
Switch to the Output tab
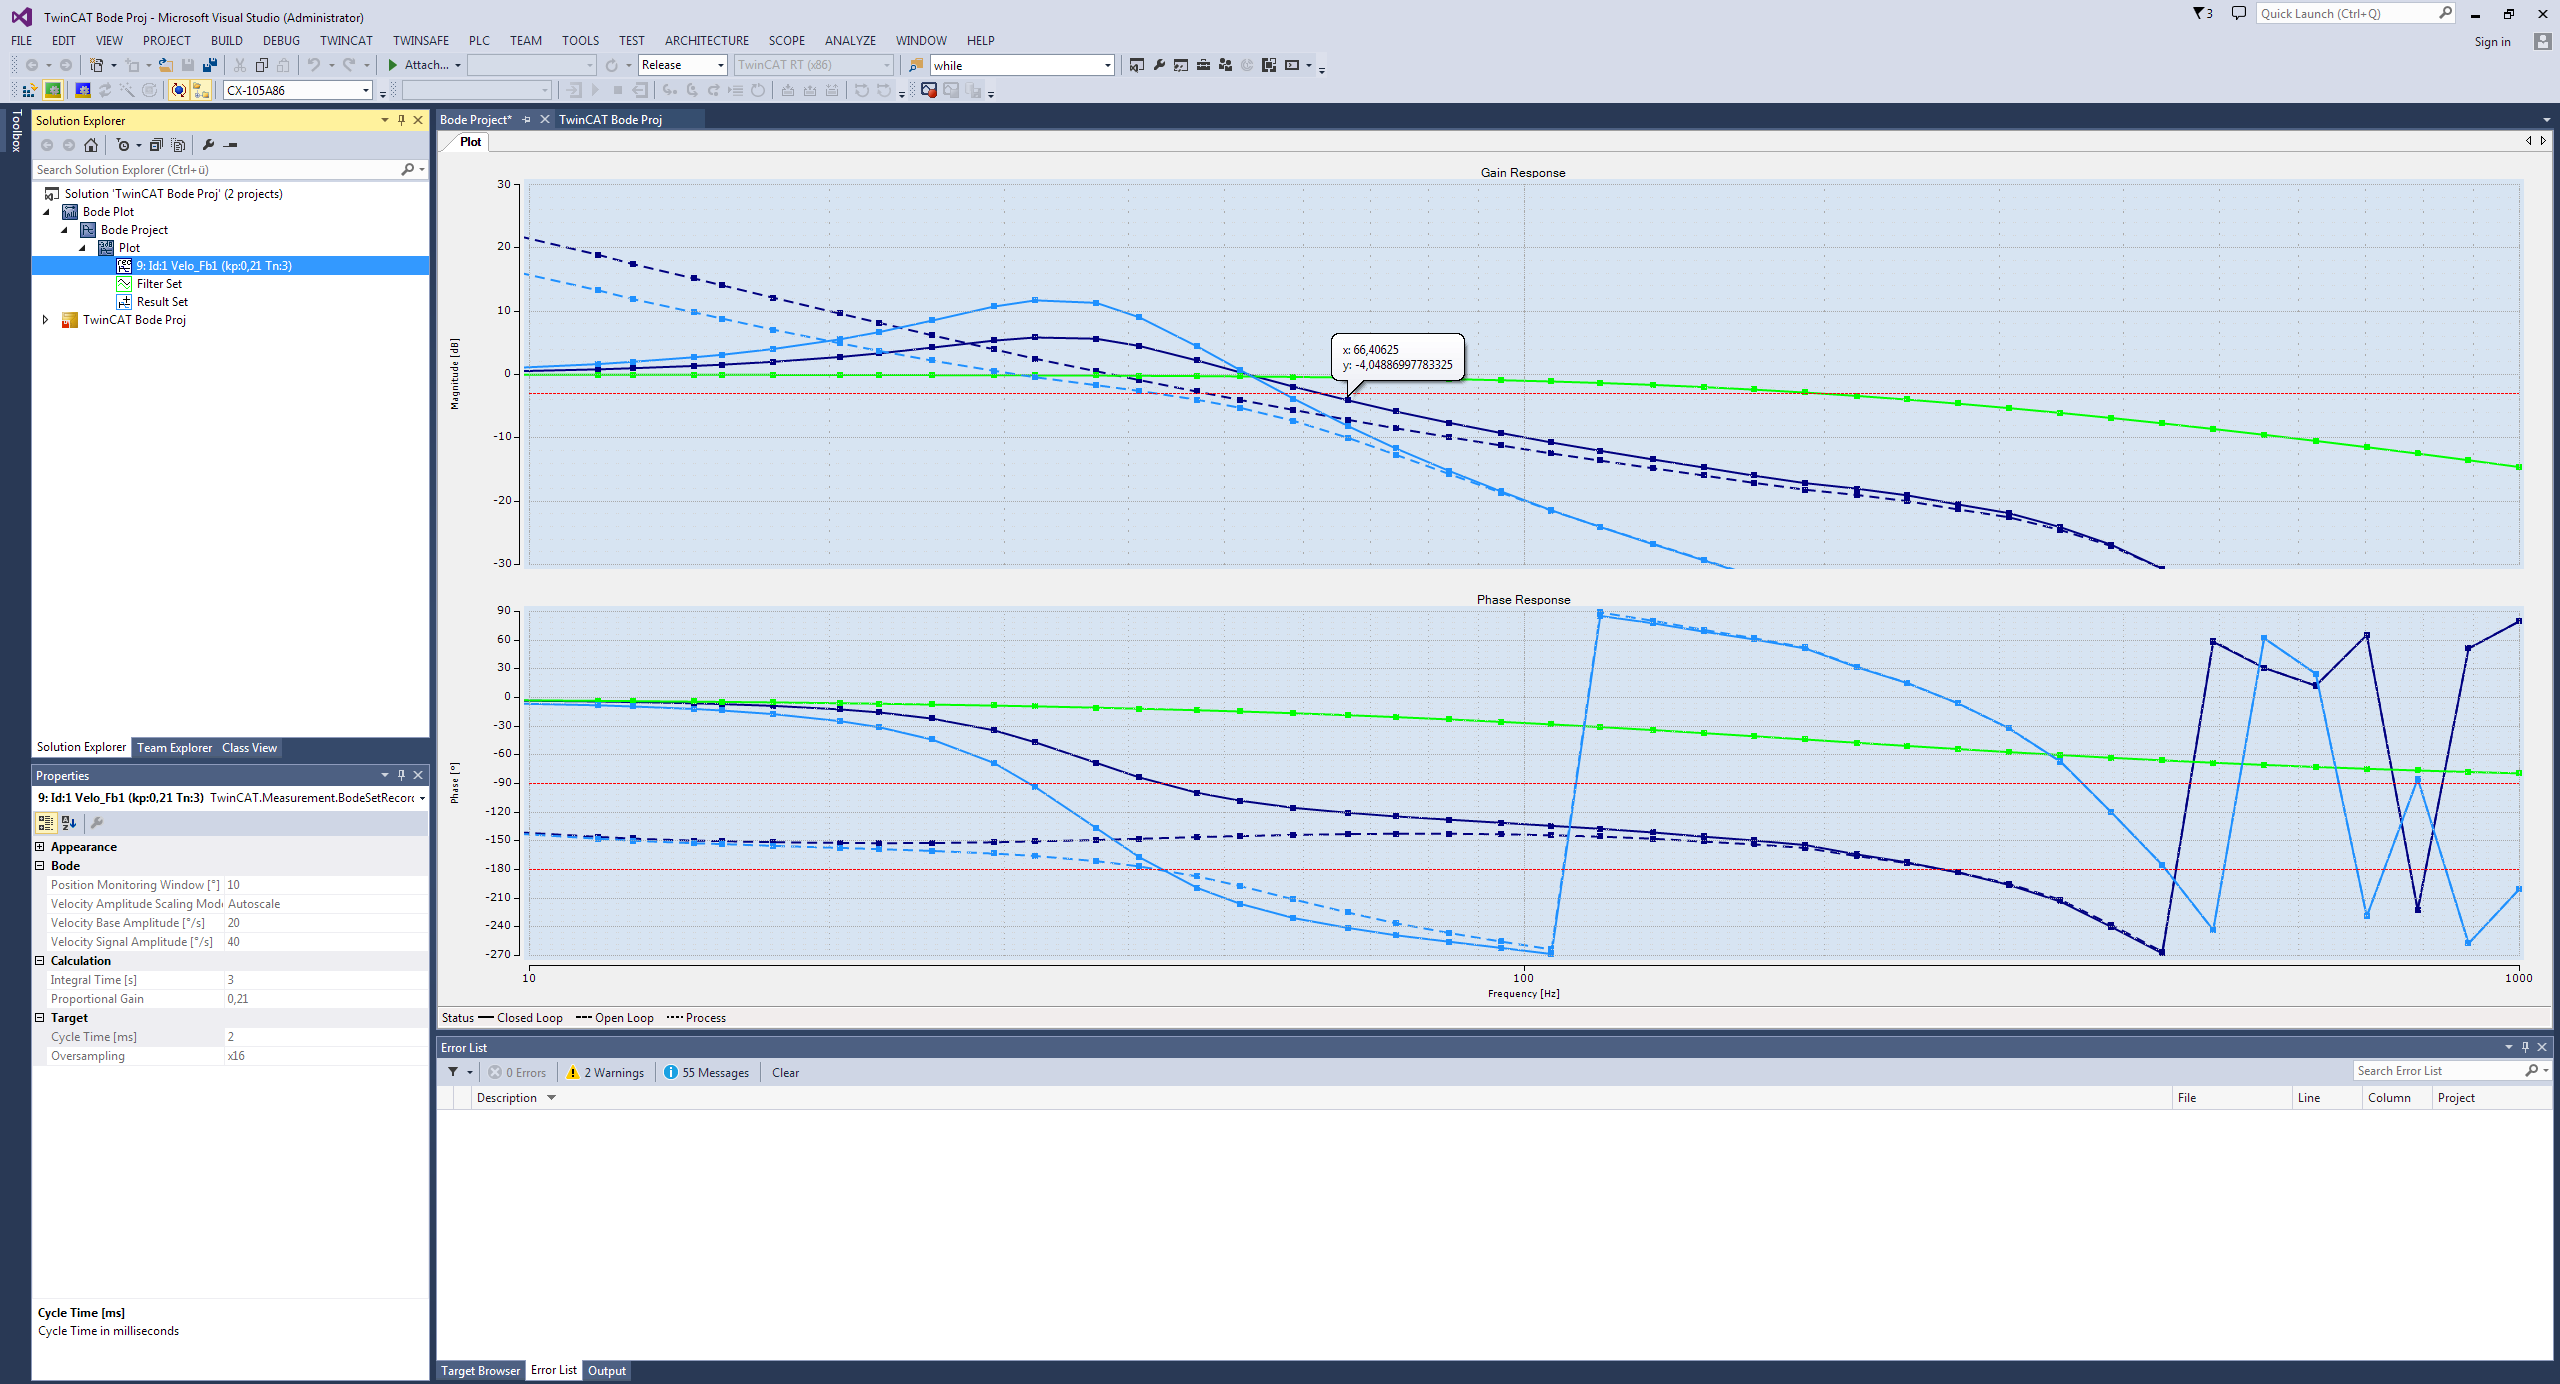pos(606,1370)
